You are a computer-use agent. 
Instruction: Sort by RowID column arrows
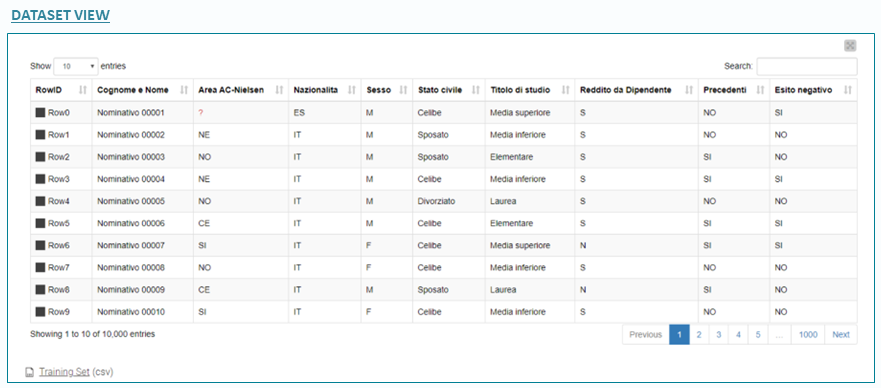pyautogui.click(x=83, y=90)
